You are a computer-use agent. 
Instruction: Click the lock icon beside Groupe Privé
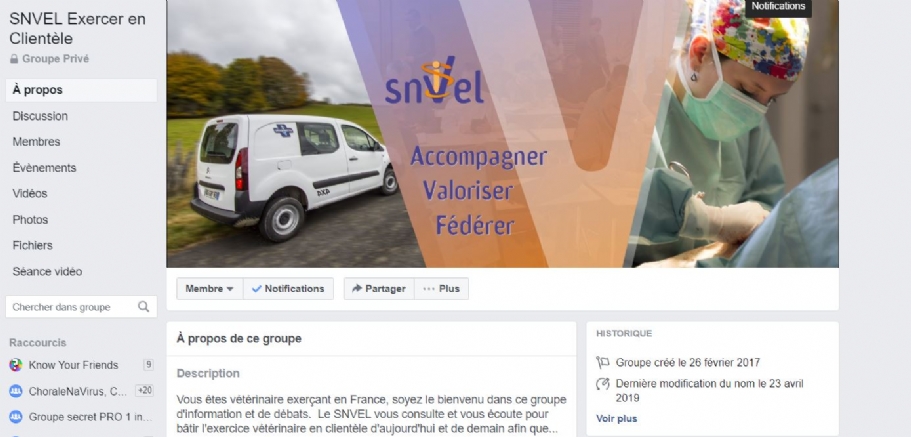(x=14, y=59)
